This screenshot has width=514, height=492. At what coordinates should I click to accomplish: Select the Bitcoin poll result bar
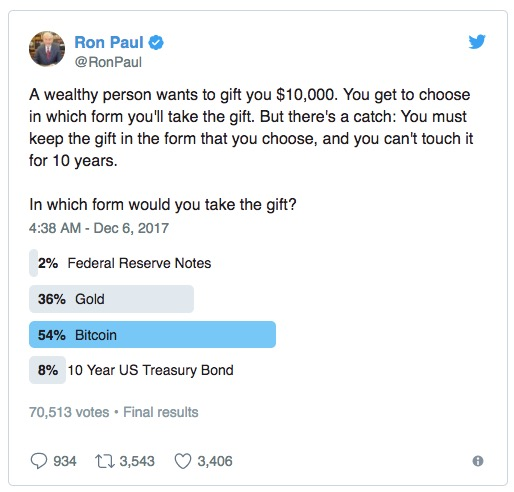pyautogui.click(x=152, y=335)
